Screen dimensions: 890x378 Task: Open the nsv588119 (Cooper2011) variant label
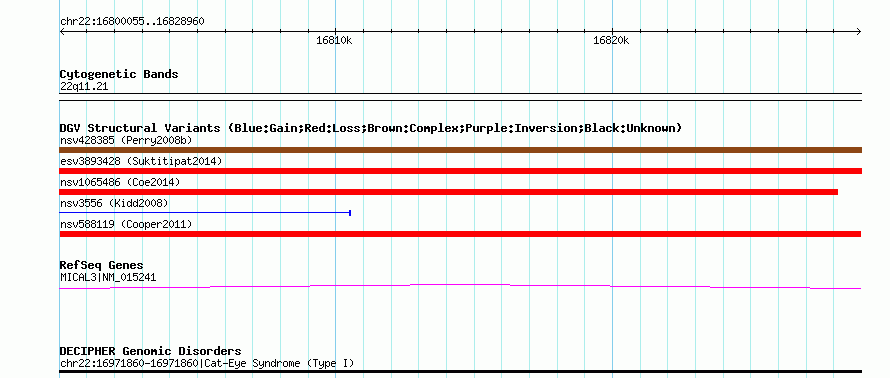[126, 225]
